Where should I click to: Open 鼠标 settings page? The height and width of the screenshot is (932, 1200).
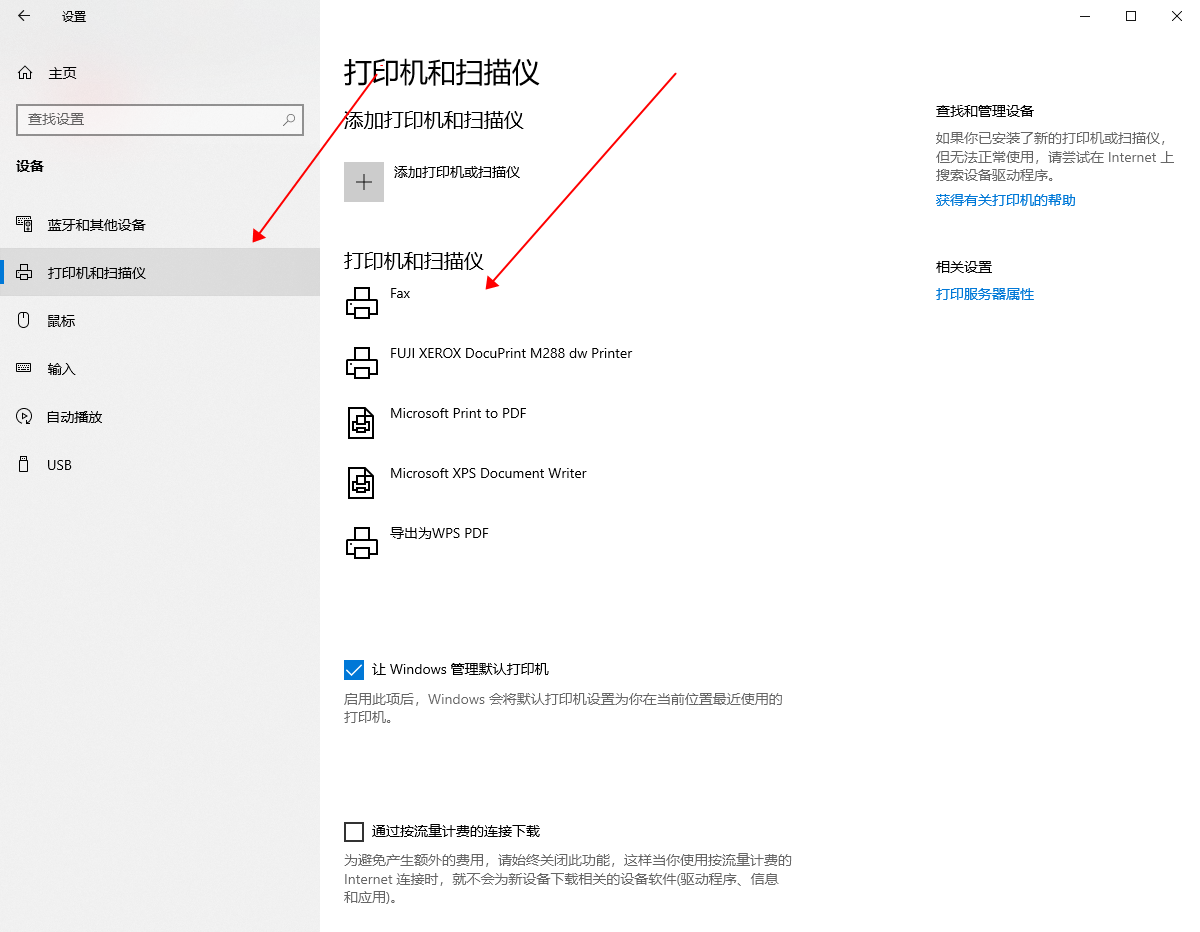62,321
